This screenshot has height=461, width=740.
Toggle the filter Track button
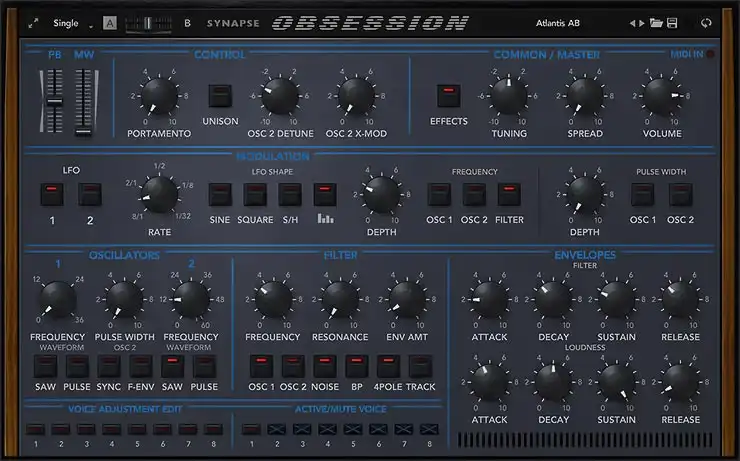click(x=420, y=366)
